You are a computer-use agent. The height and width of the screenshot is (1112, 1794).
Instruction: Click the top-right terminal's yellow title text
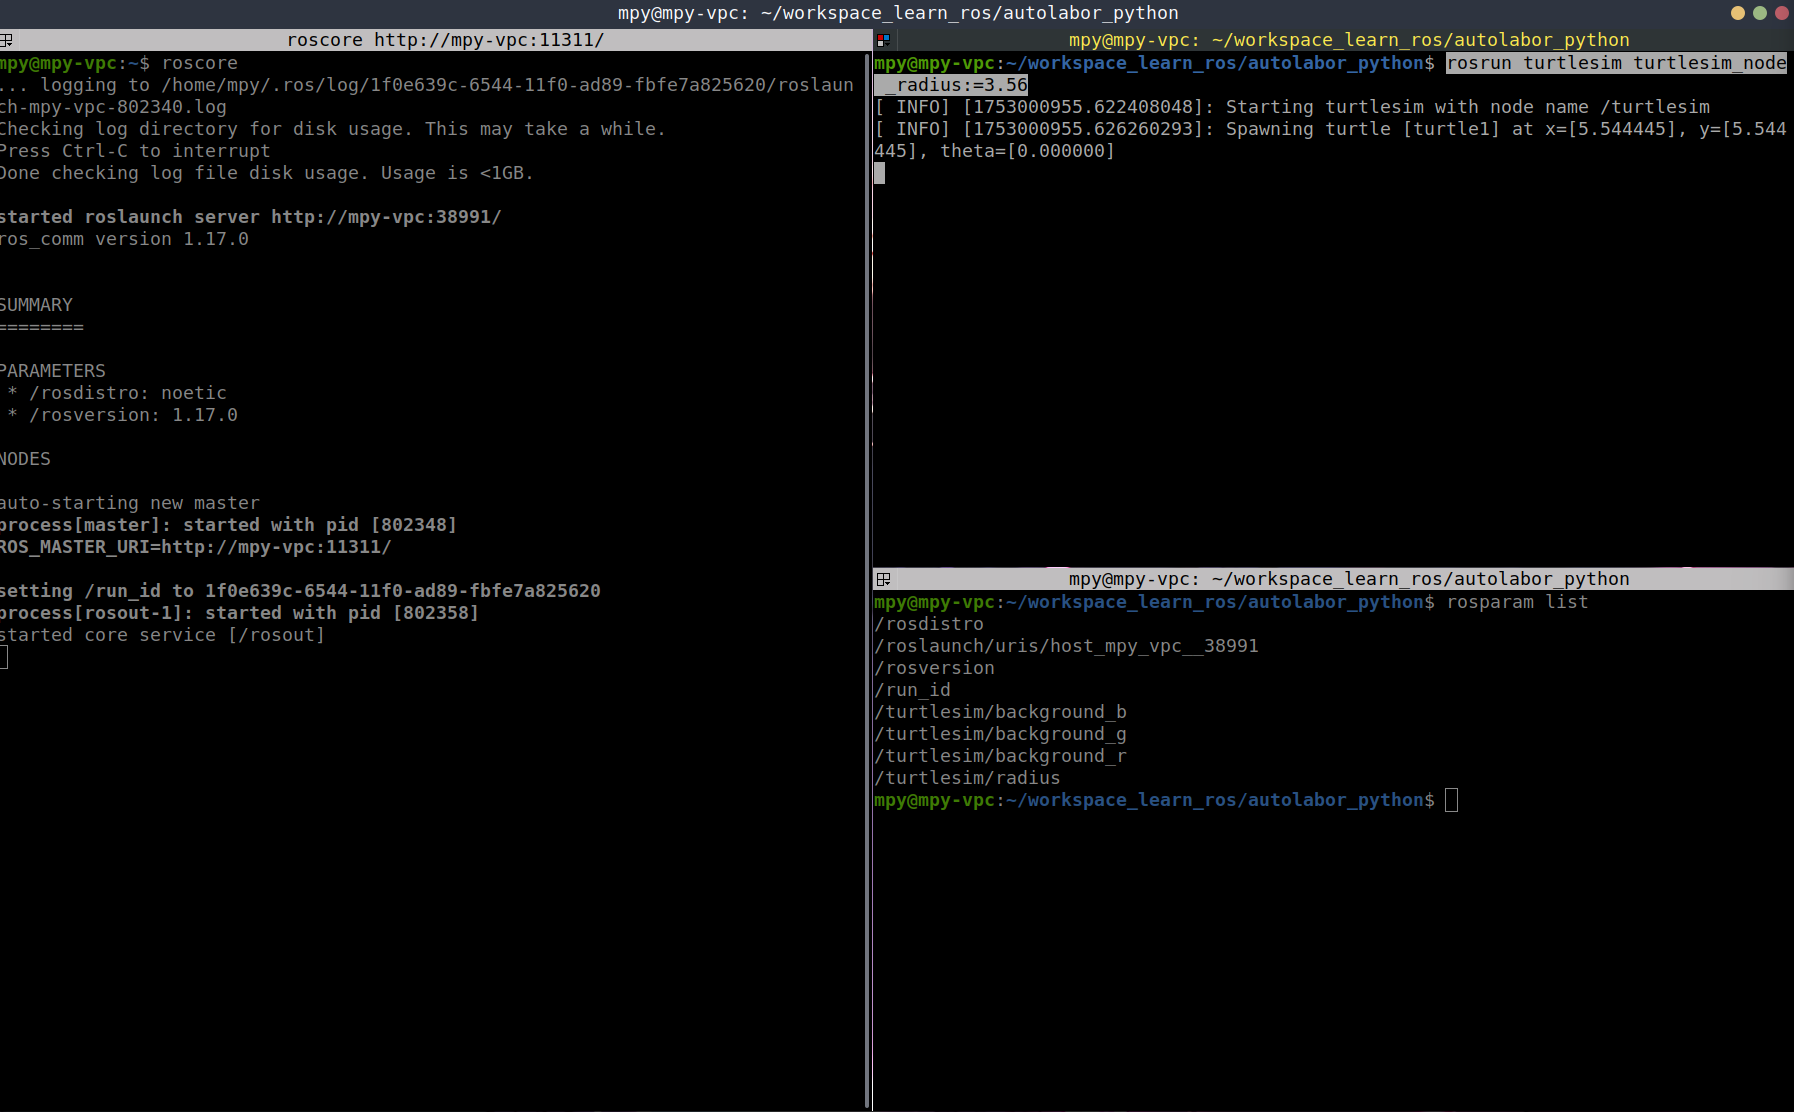pyautogui.click(x=1348, y=40)
